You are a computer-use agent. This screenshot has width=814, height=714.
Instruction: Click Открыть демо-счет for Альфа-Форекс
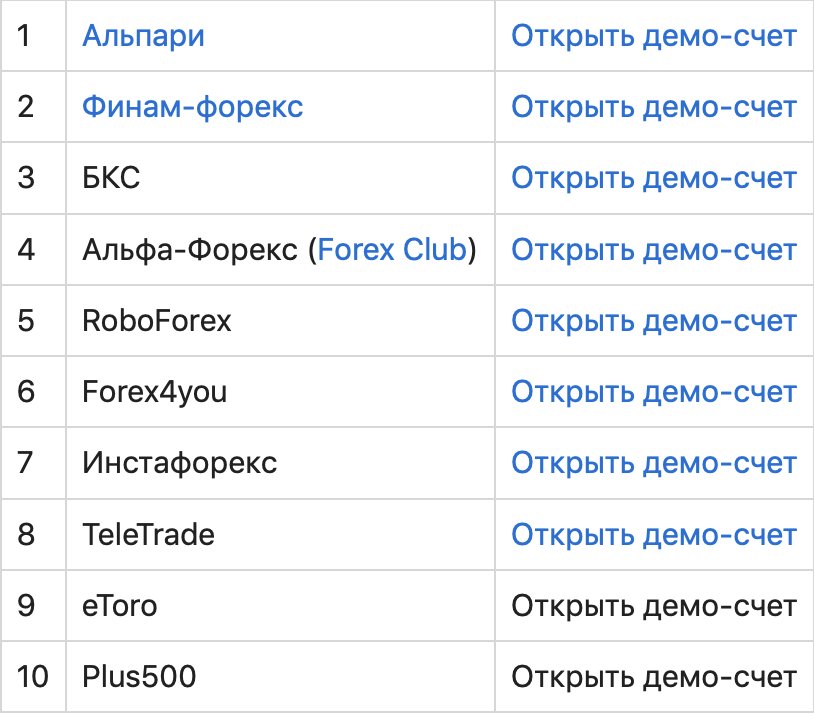[654, 249]
